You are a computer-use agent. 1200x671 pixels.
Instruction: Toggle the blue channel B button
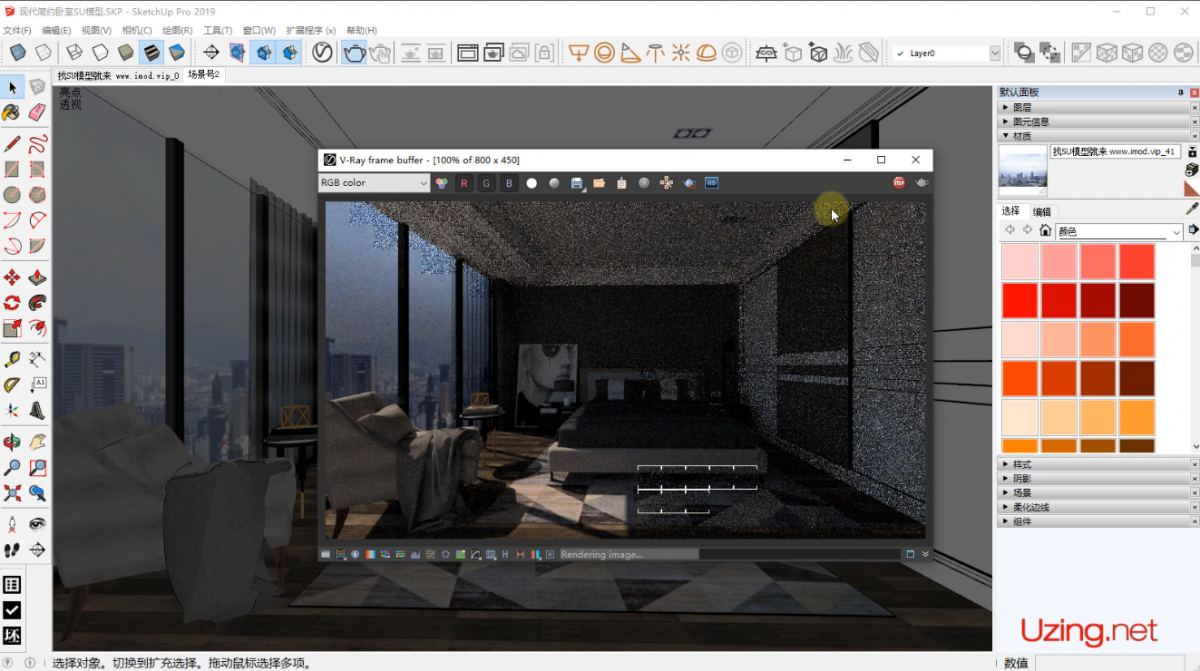pos(509,183)
